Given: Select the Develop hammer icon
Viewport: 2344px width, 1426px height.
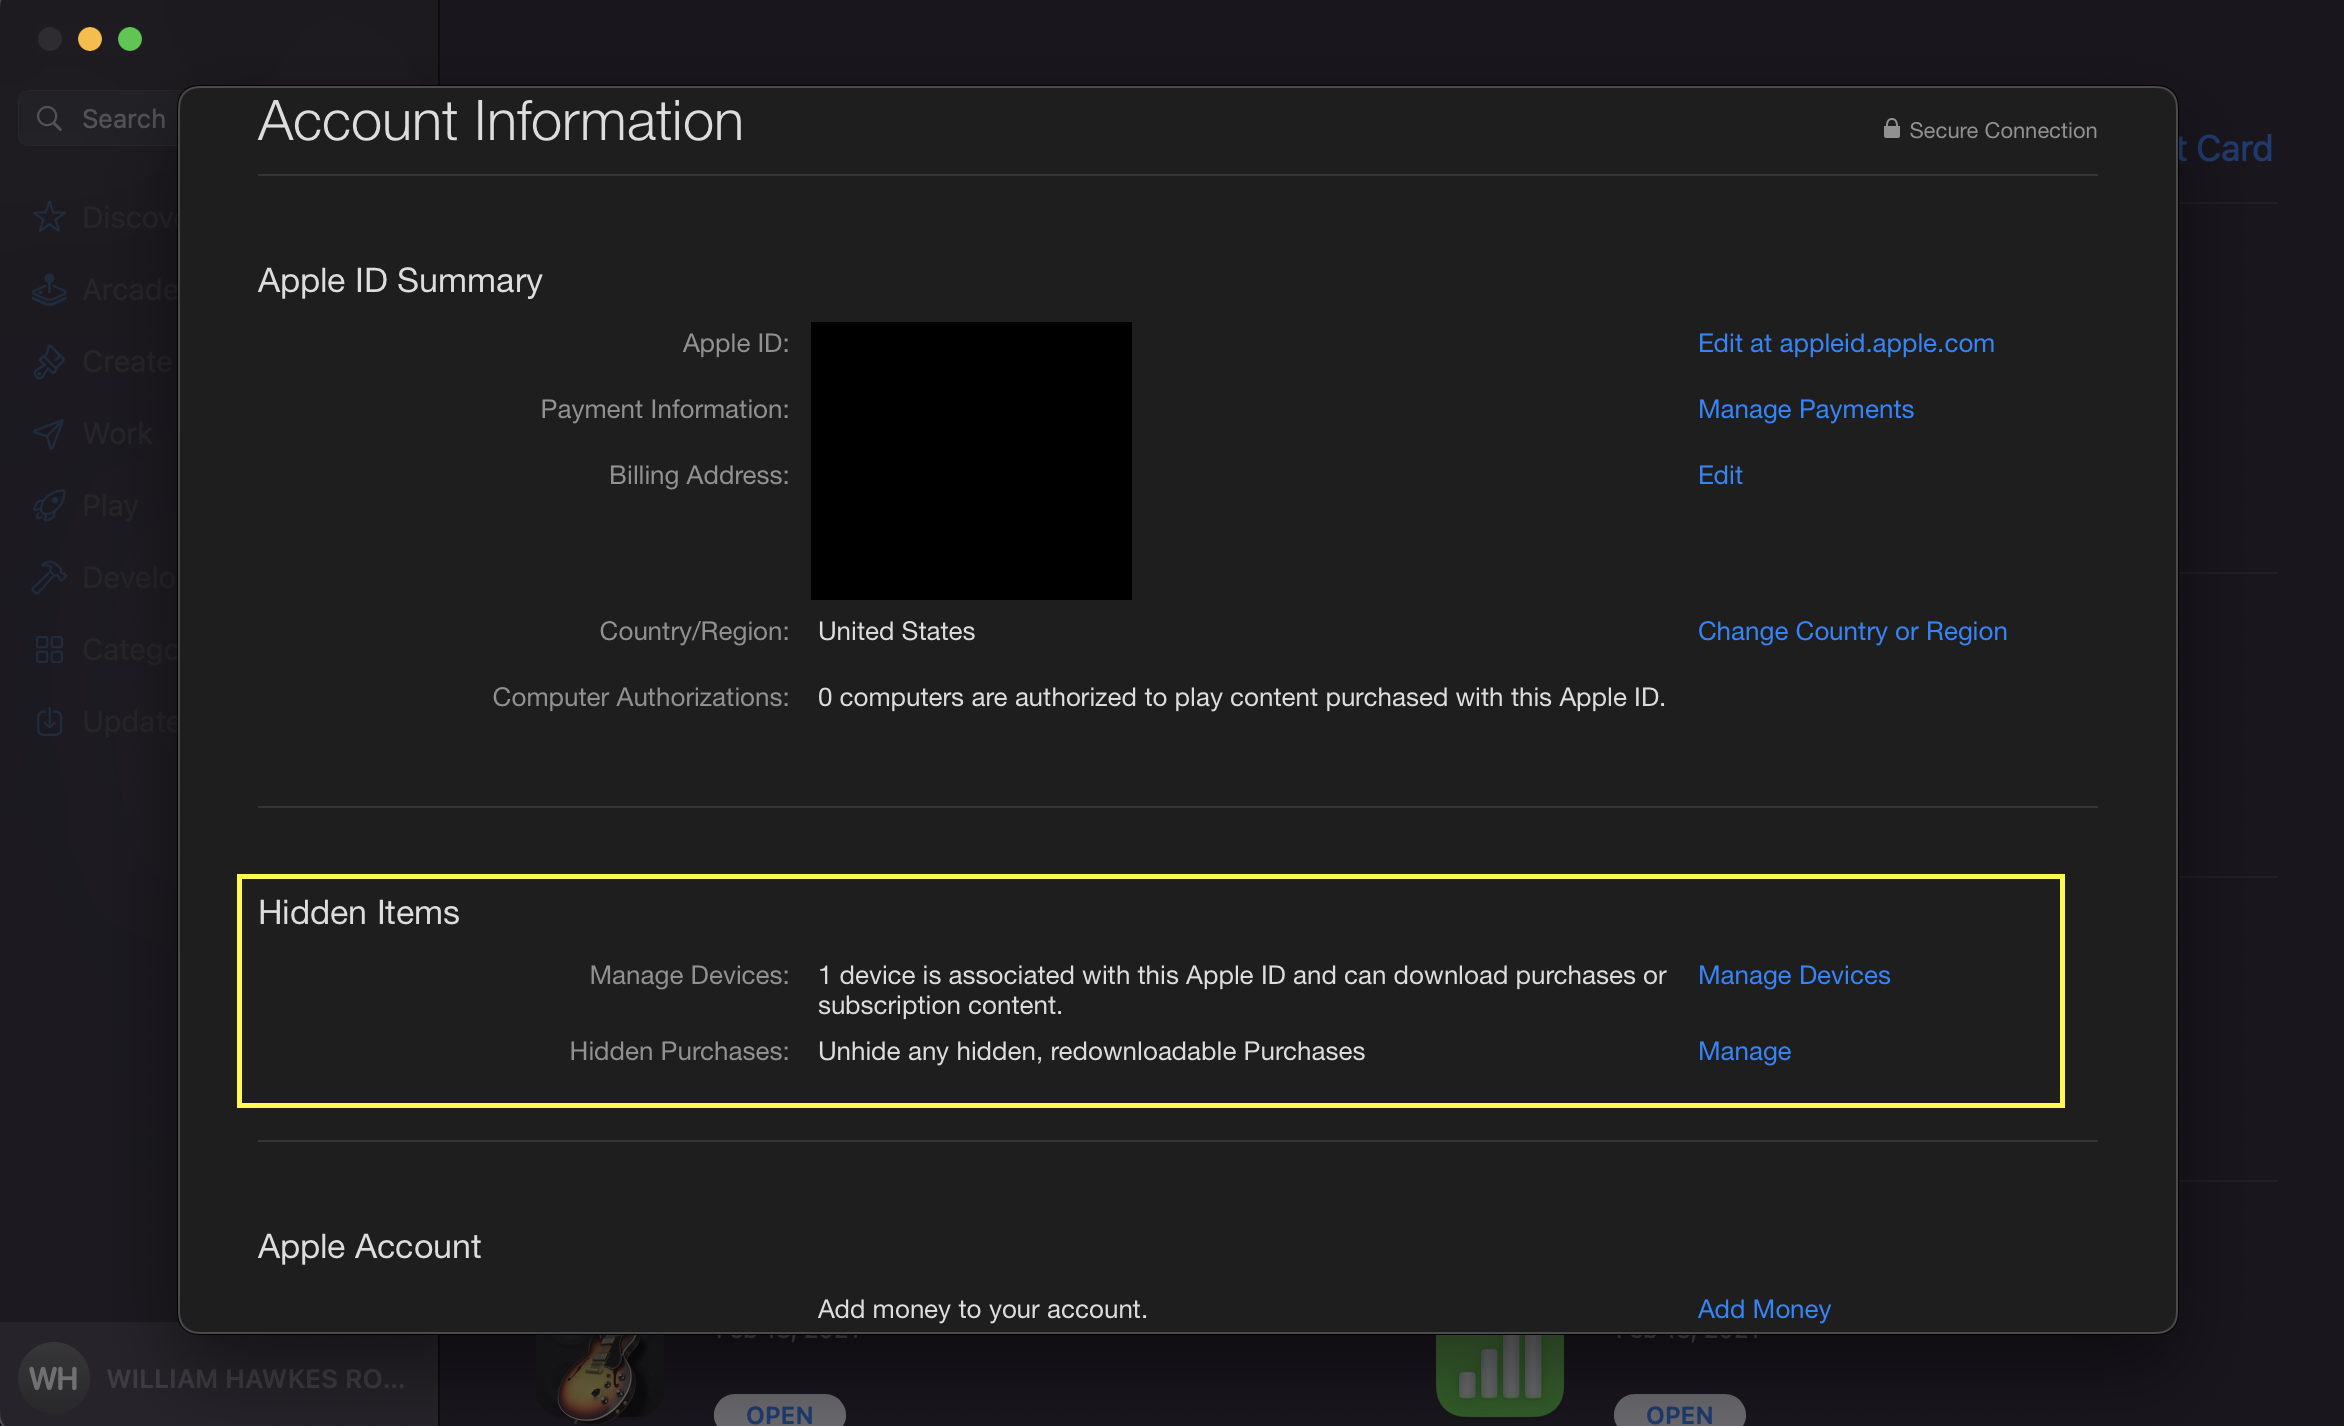Looking at the screenshot, I should pyautogui.click(x=49, y=578).
